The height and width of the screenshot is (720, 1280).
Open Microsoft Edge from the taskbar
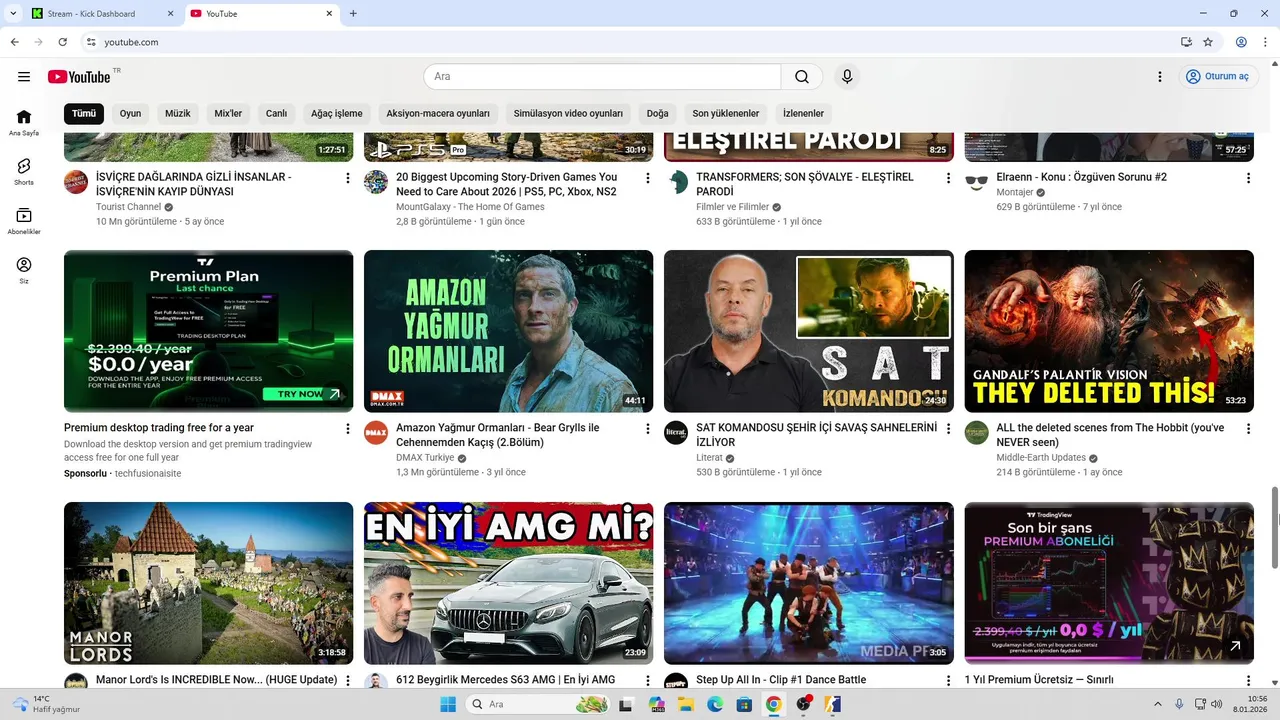tap(715, 704)
